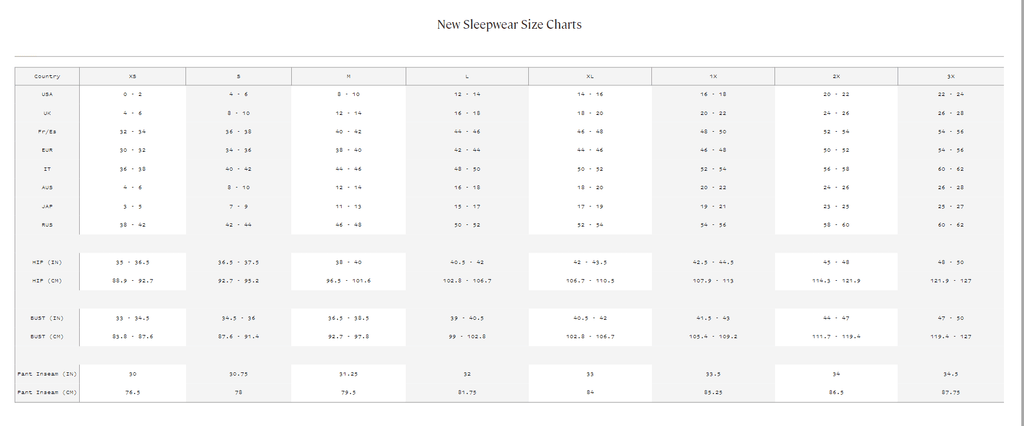Click the 121.9 - 127 hip cell

pos(951,281)
